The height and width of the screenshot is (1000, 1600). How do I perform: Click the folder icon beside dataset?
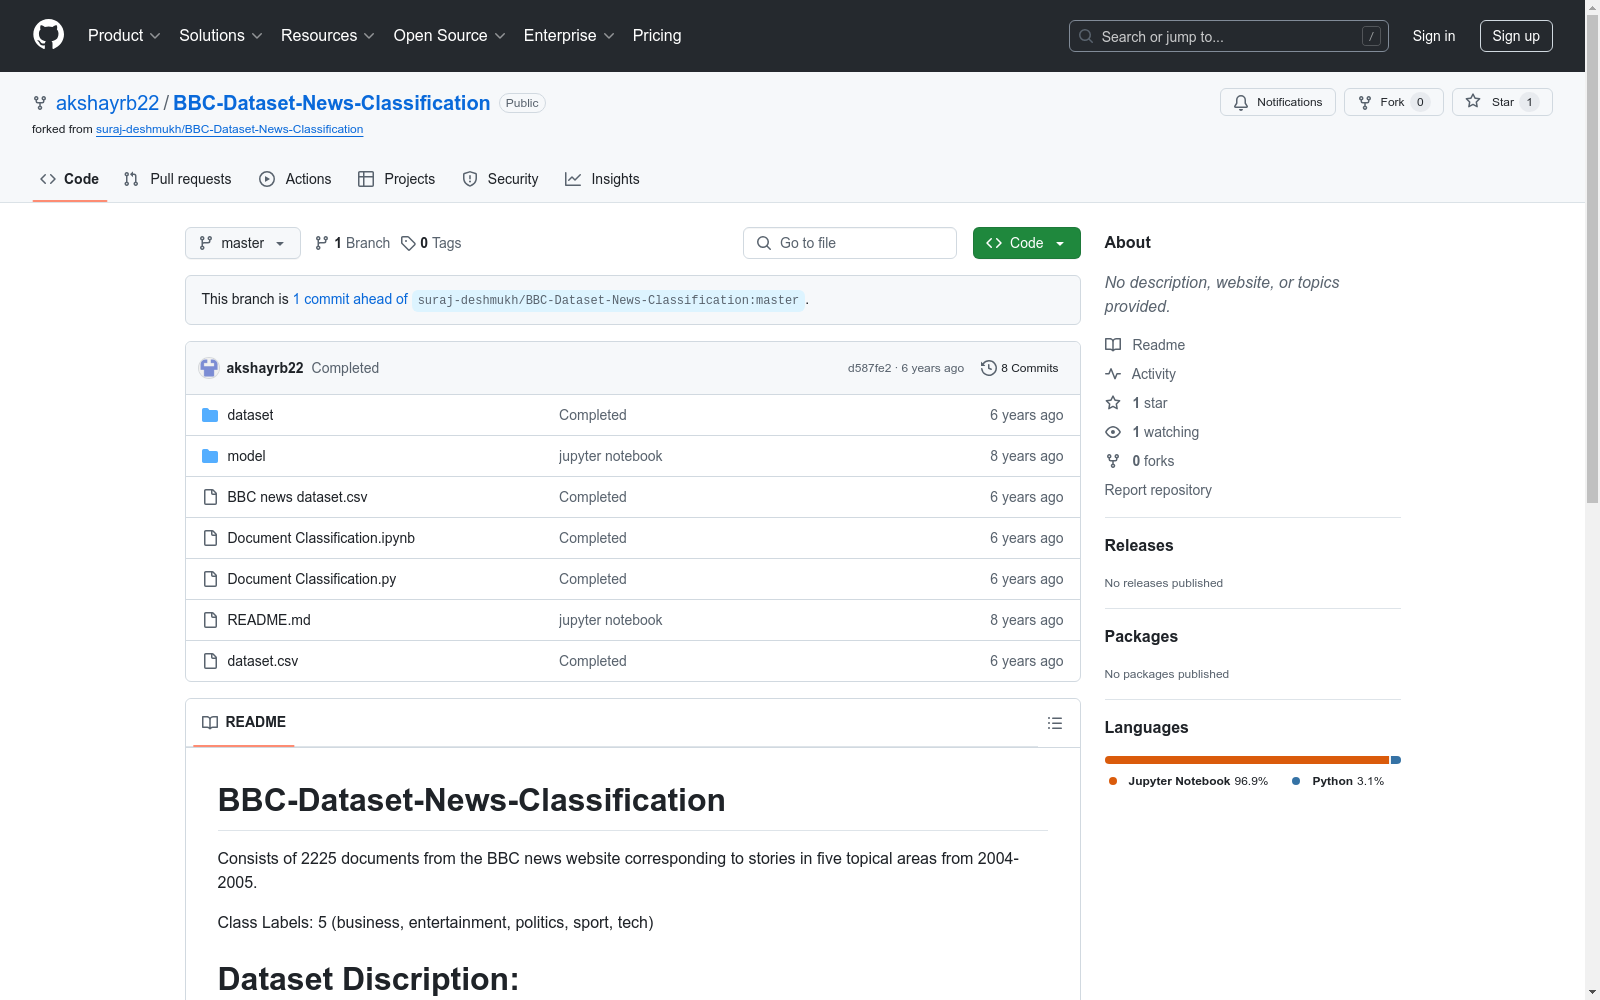tap(210, 415)
